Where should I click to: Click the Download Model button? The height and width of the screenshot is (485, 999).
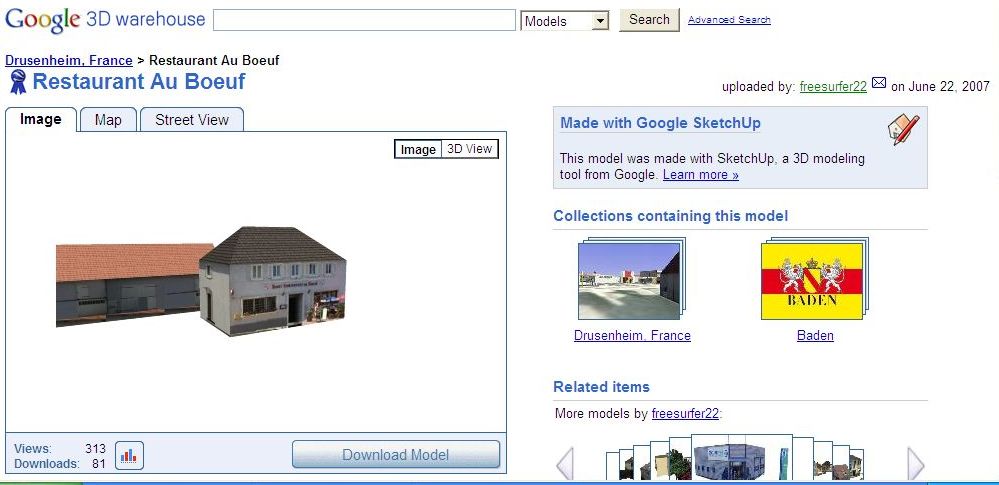point(395,455)
